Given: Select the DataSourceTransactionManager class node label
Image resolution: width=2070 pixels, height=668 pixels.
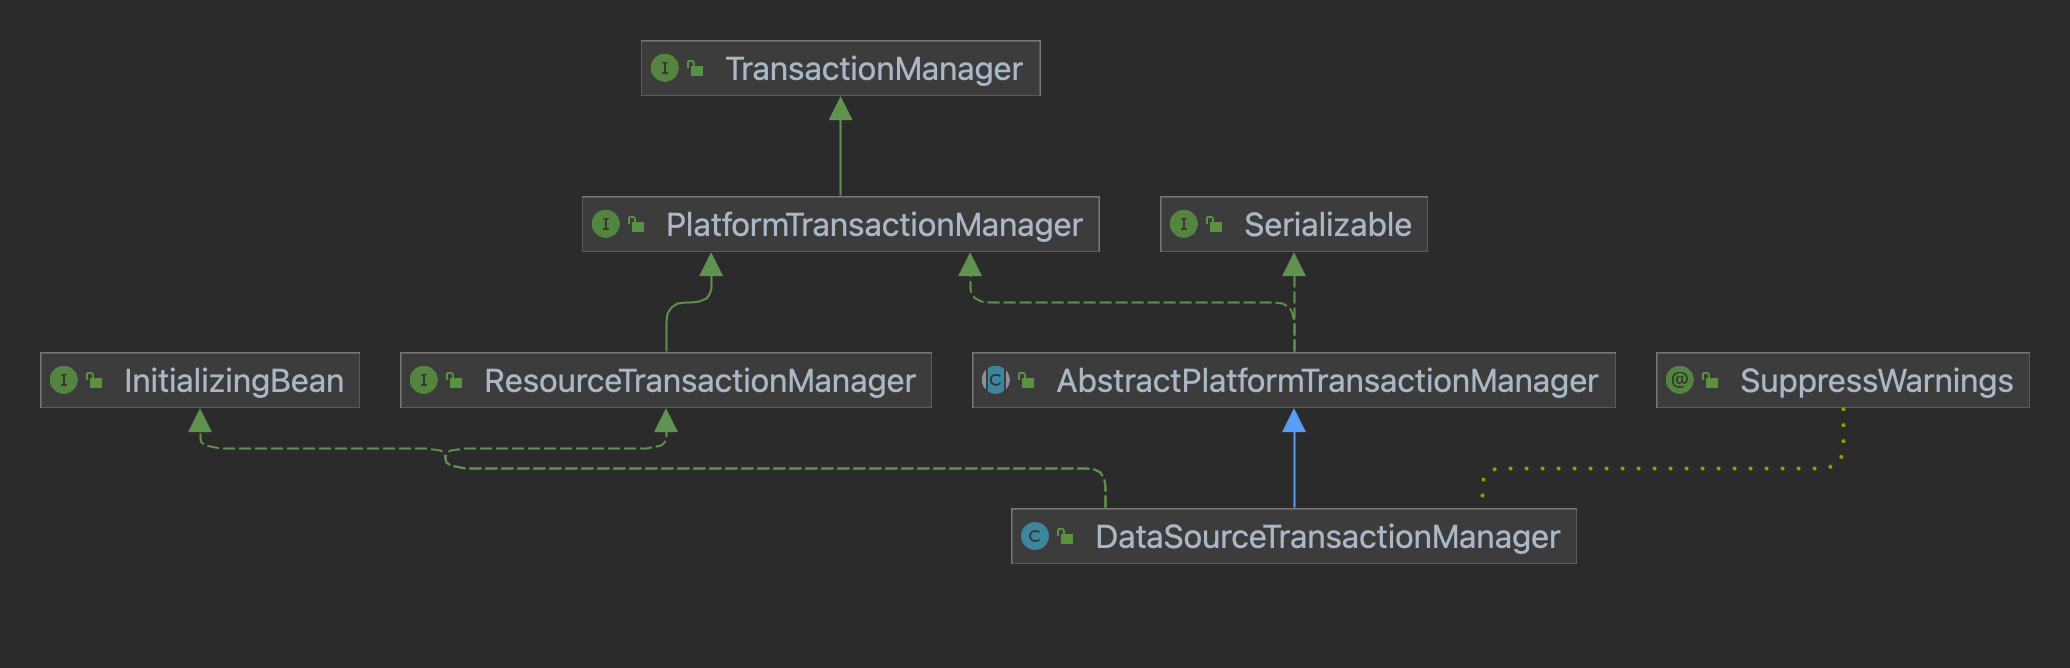Looking at the screenshot, I should [x=1327, y=537].
